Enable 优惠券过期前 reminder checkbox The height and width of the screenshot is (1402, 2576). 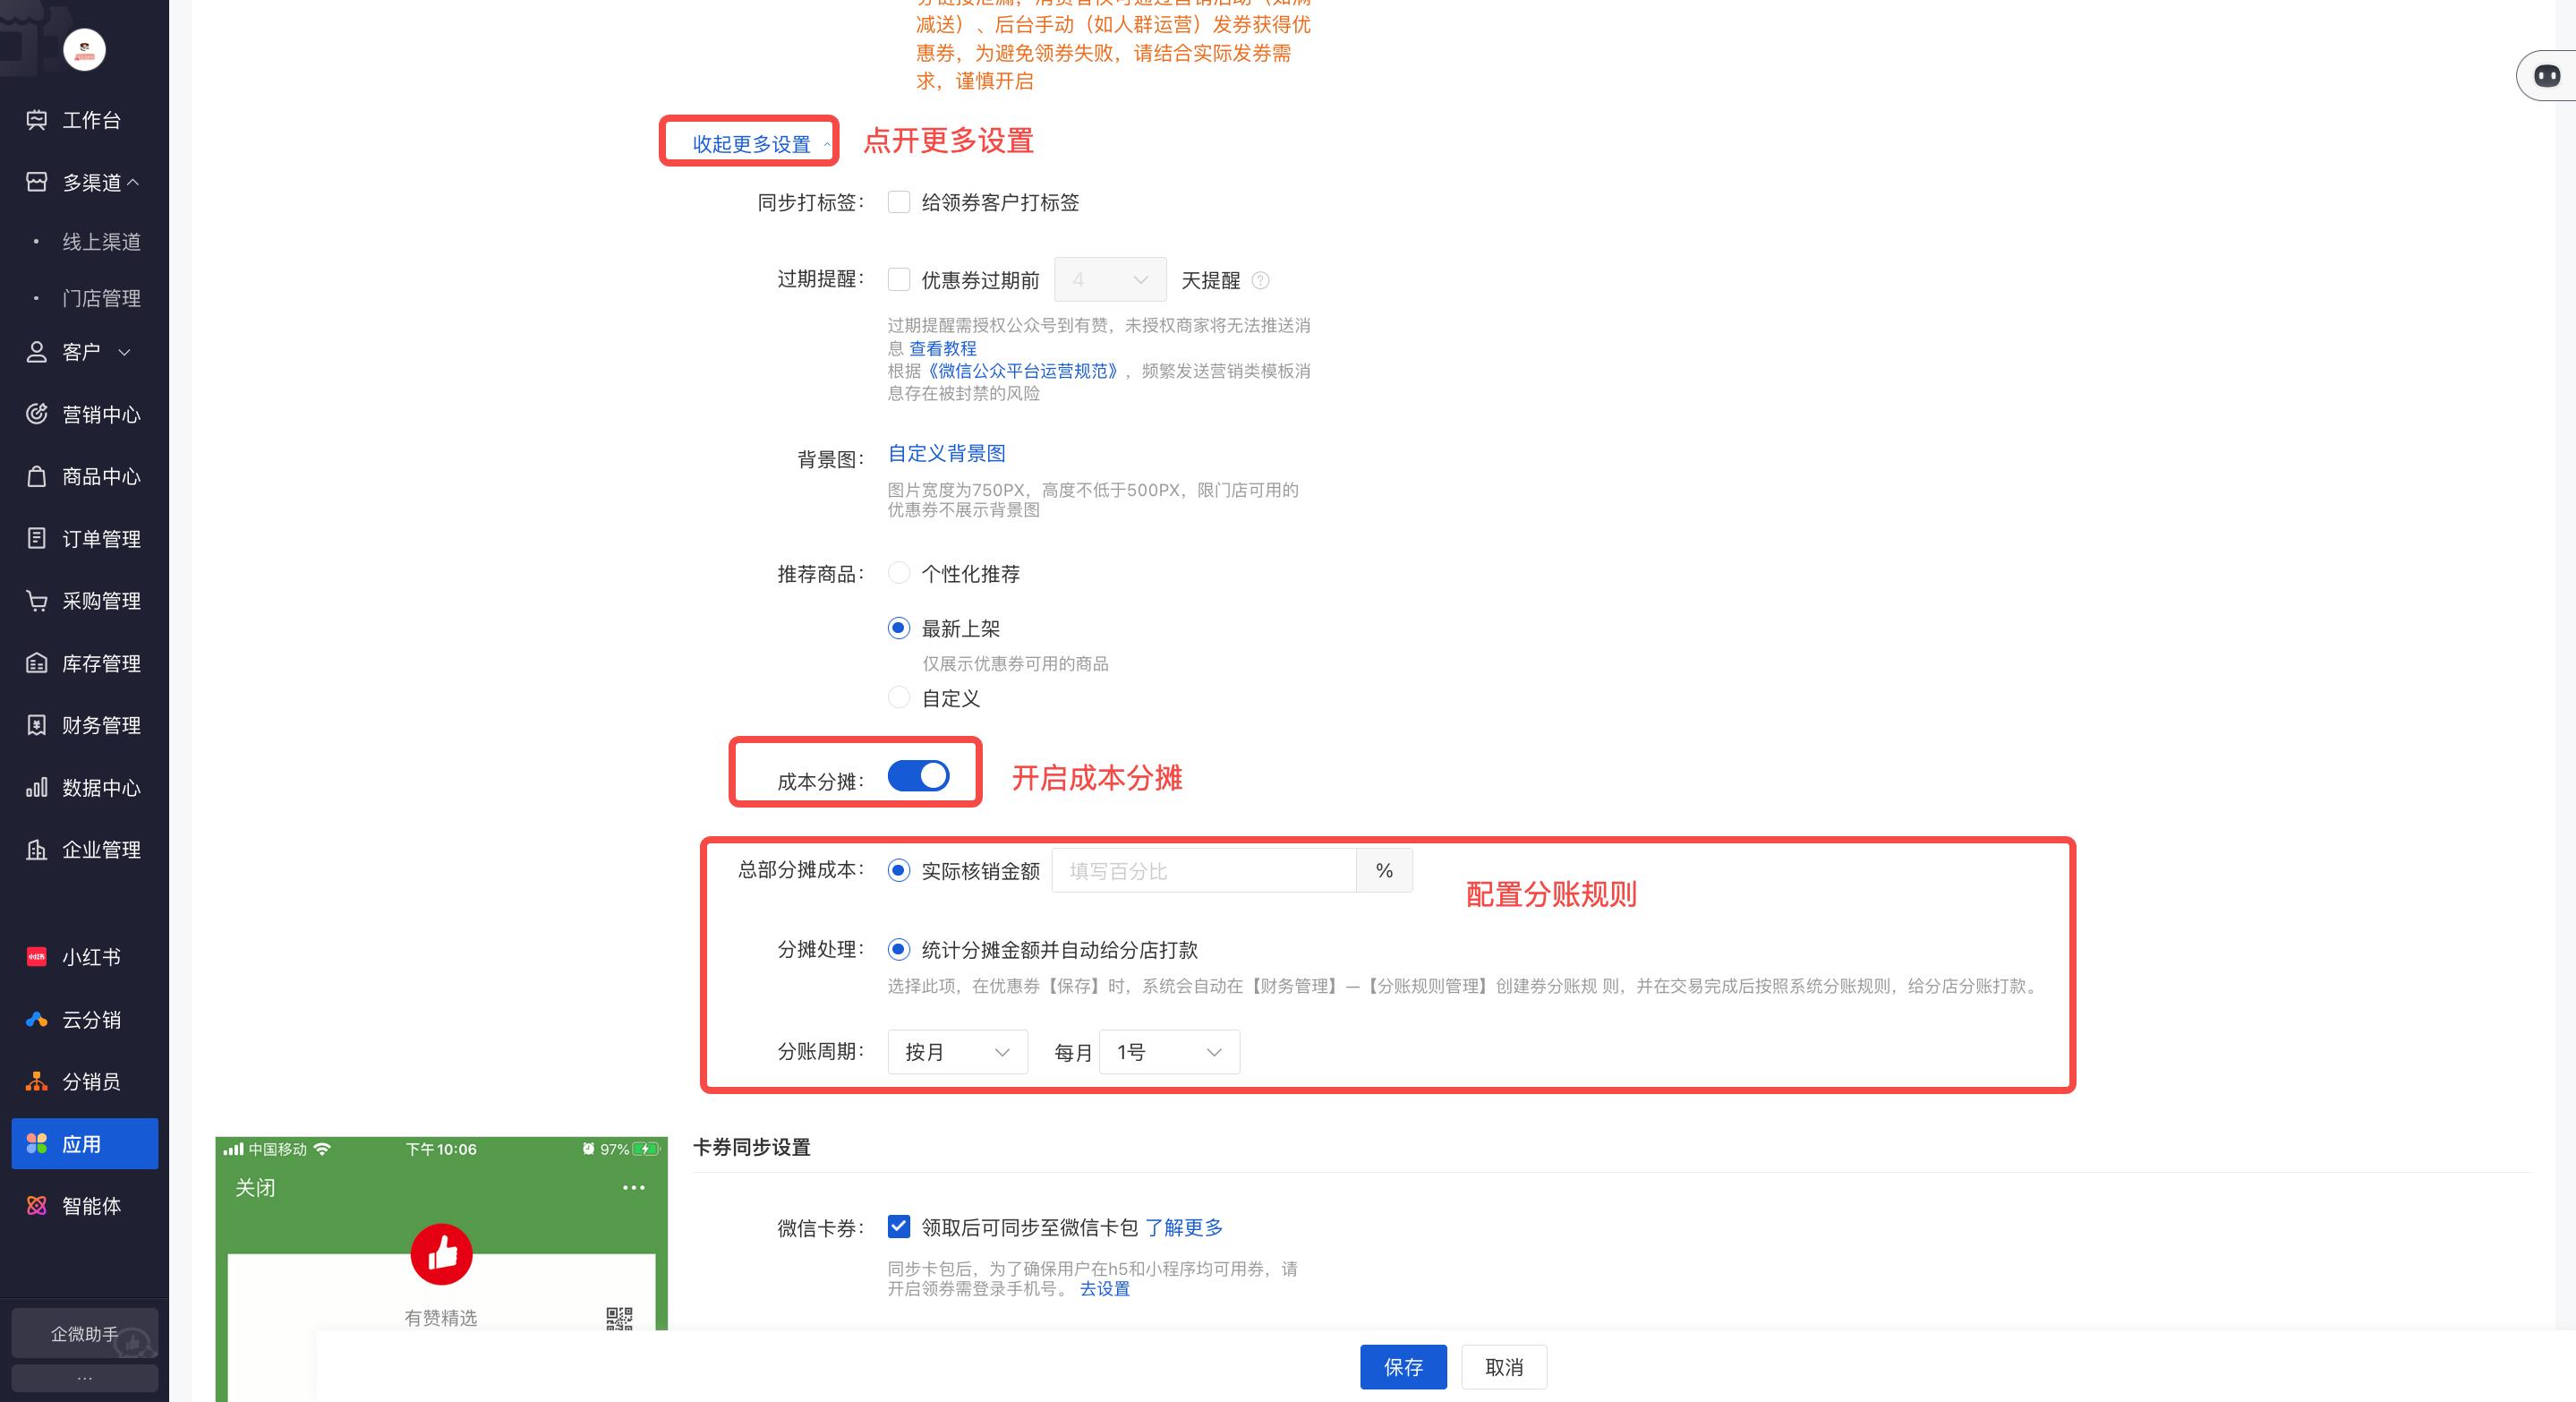[x=899, y=279]
